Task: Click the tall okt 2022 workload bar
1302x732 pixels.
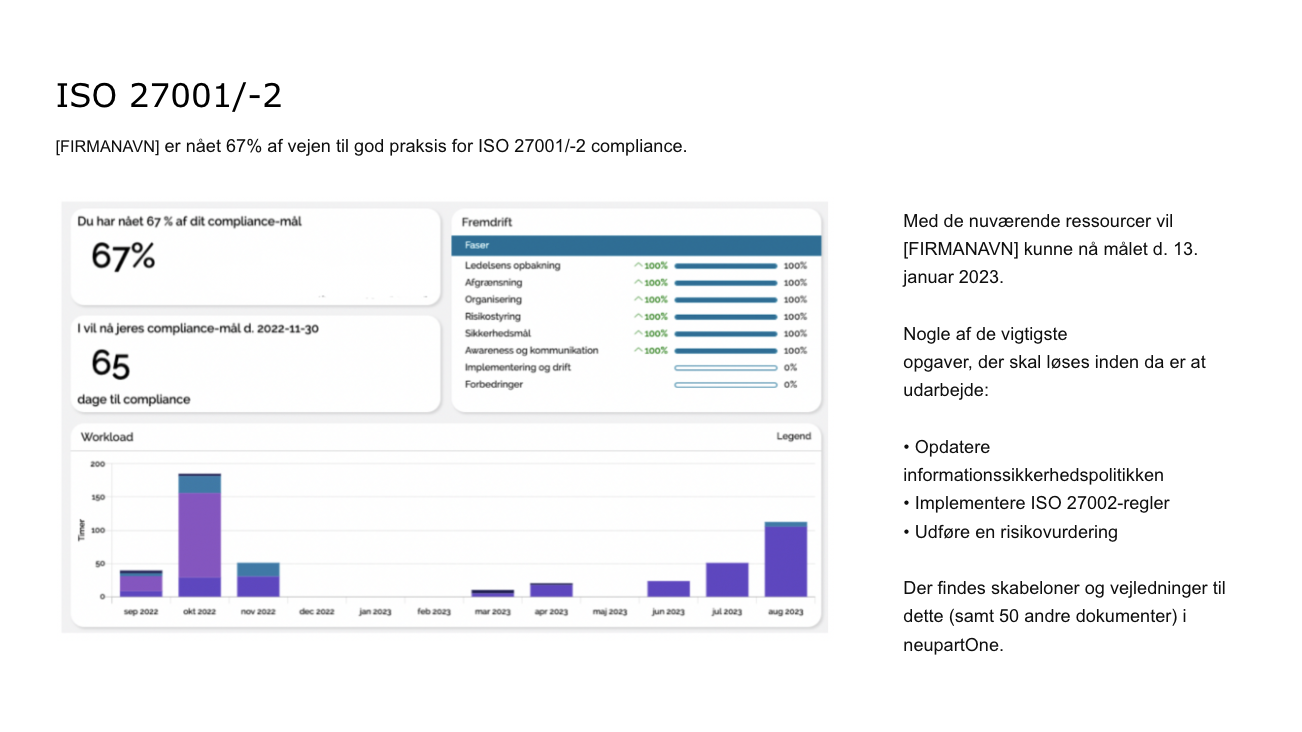Action: [200, 535]
